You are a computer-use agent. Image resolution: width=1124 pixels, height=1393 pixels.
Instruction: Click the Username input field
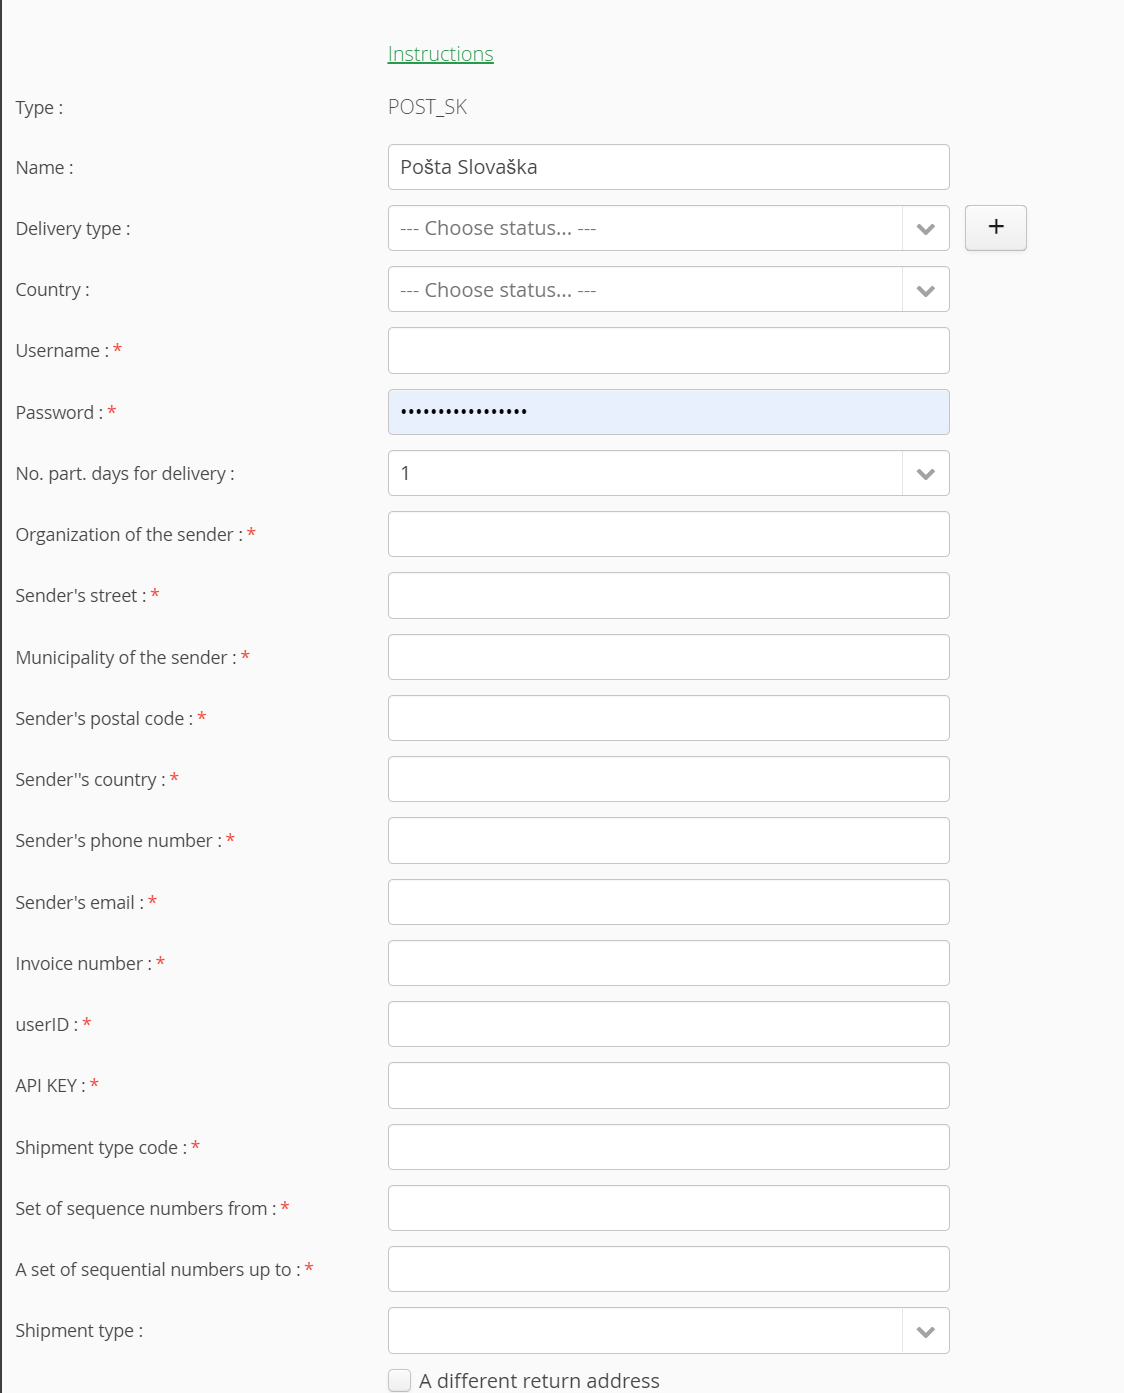[x=668, y=351]
